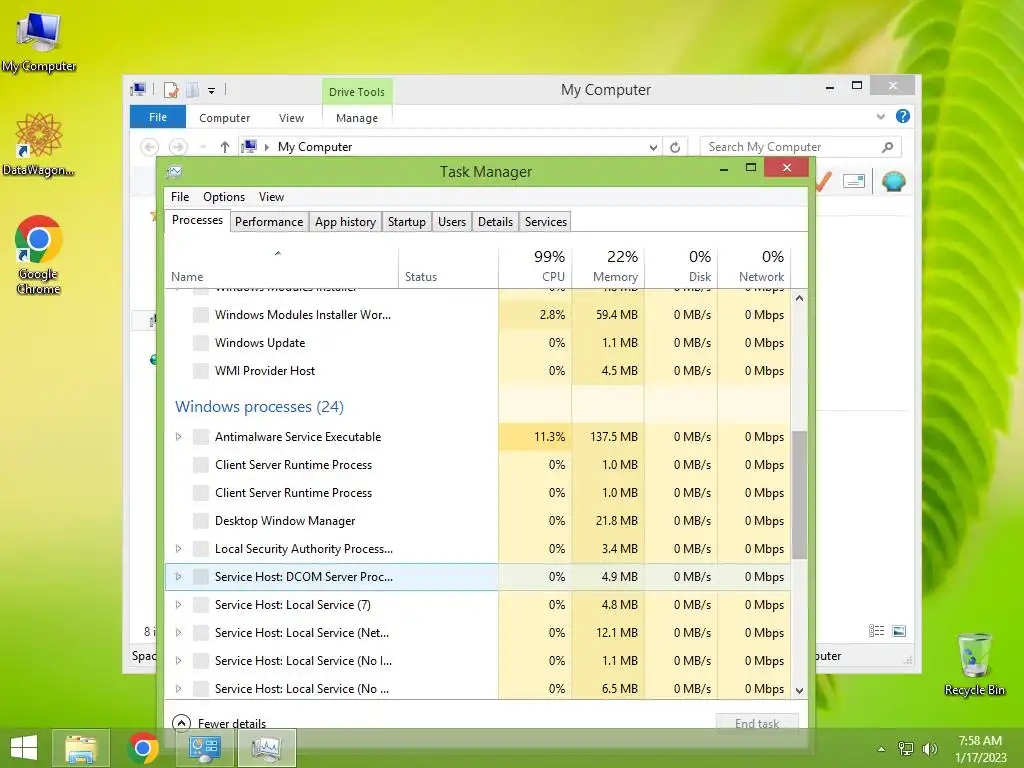Screen dimensions: 1024x768
Task: Sort processes by the Disk column
Action: 681,268
